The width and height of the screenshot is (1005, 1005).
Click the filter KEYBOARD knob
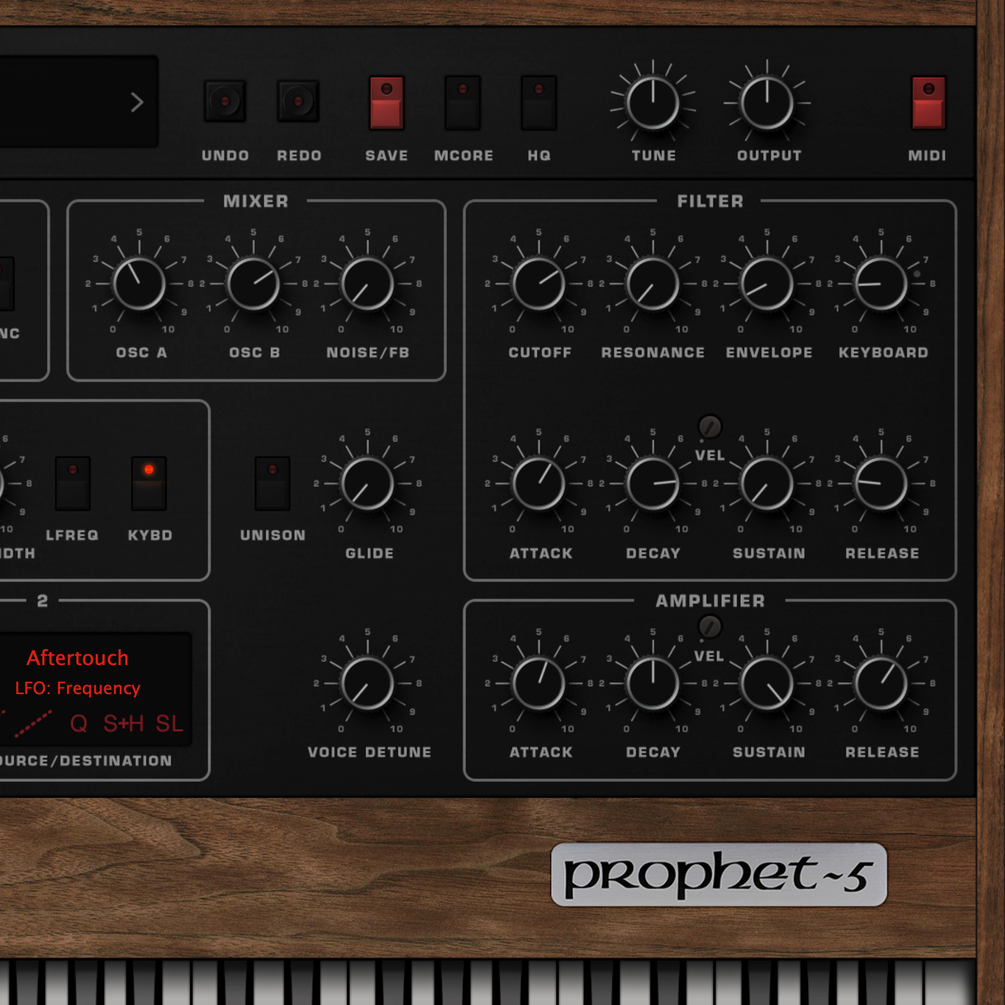[881, 284]
